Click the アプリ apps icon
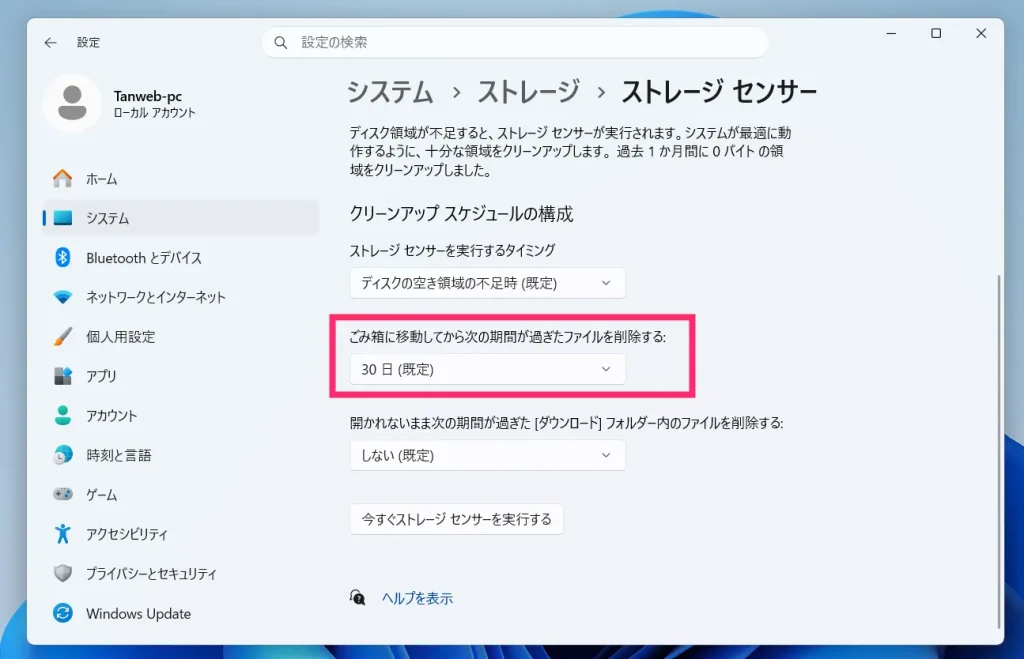Image resolution: width=1024 pixels, height=659 pixels. (63, 376)
